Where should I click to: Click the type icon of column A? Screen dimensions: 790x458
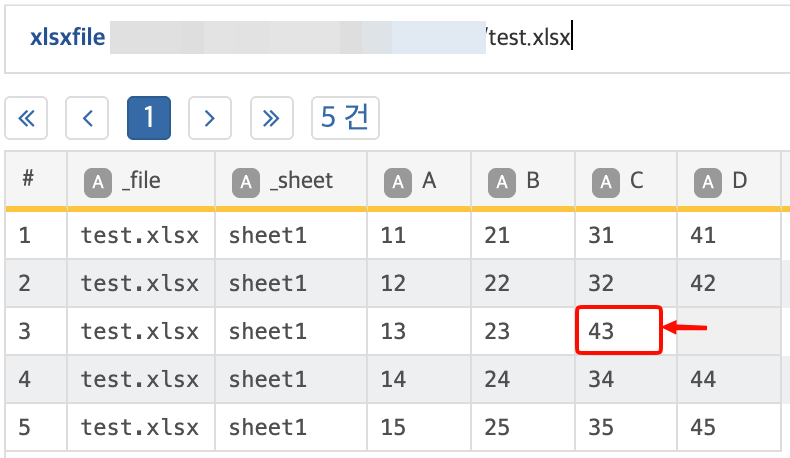pos(398,181)
